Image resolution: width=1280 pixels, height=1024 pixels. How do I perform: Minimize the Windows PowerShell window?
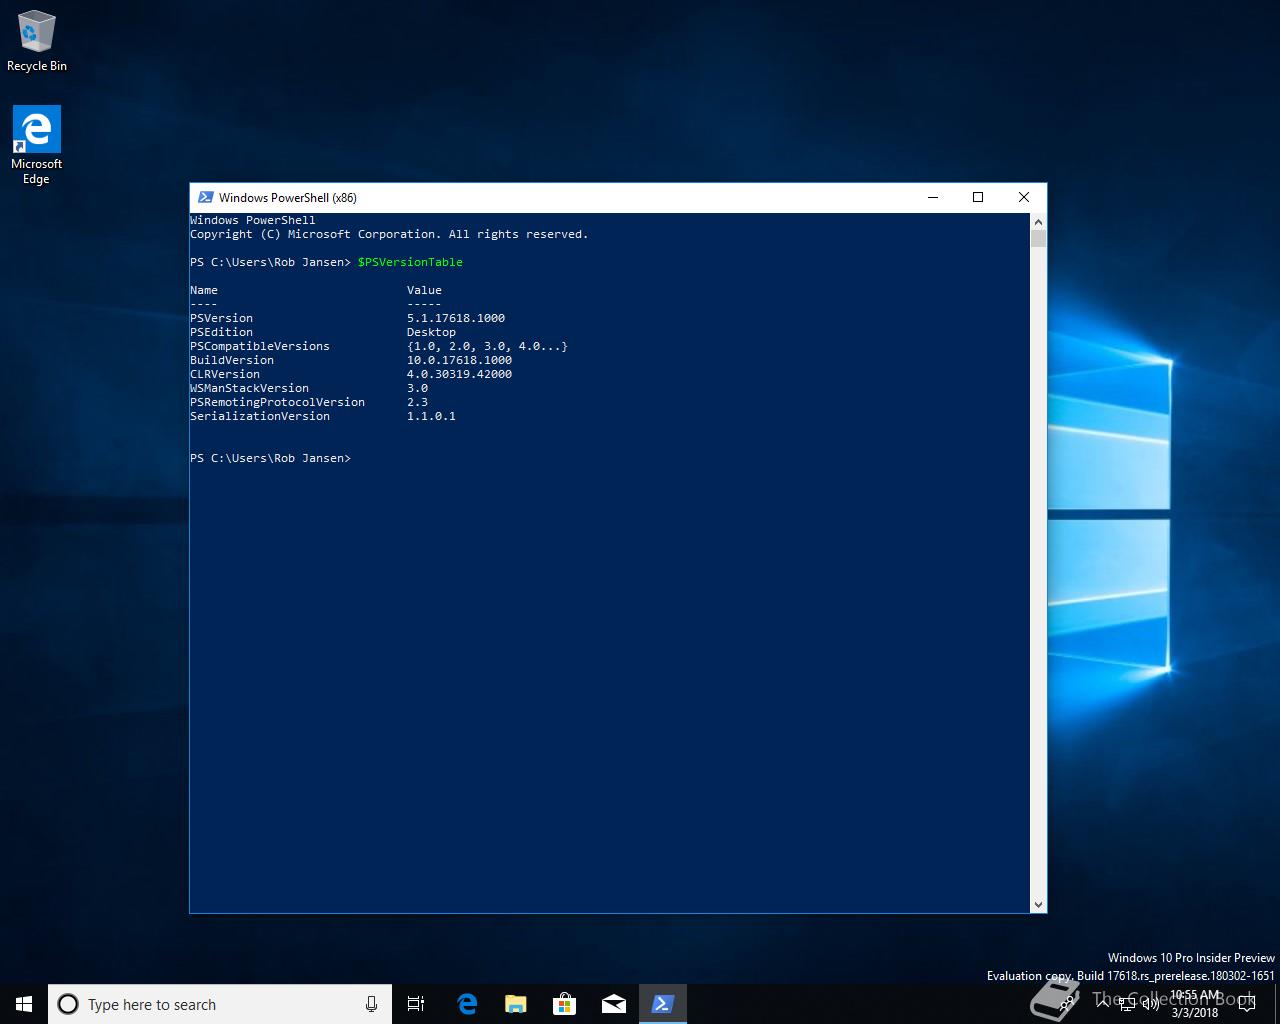[x=933, y=197]
